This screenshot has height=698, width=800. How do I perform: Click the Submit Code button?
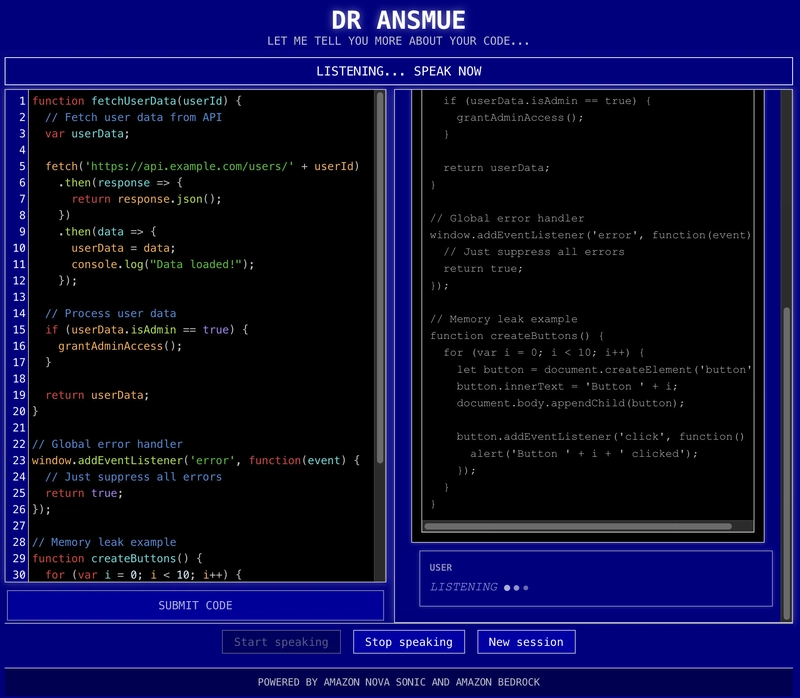195,605
